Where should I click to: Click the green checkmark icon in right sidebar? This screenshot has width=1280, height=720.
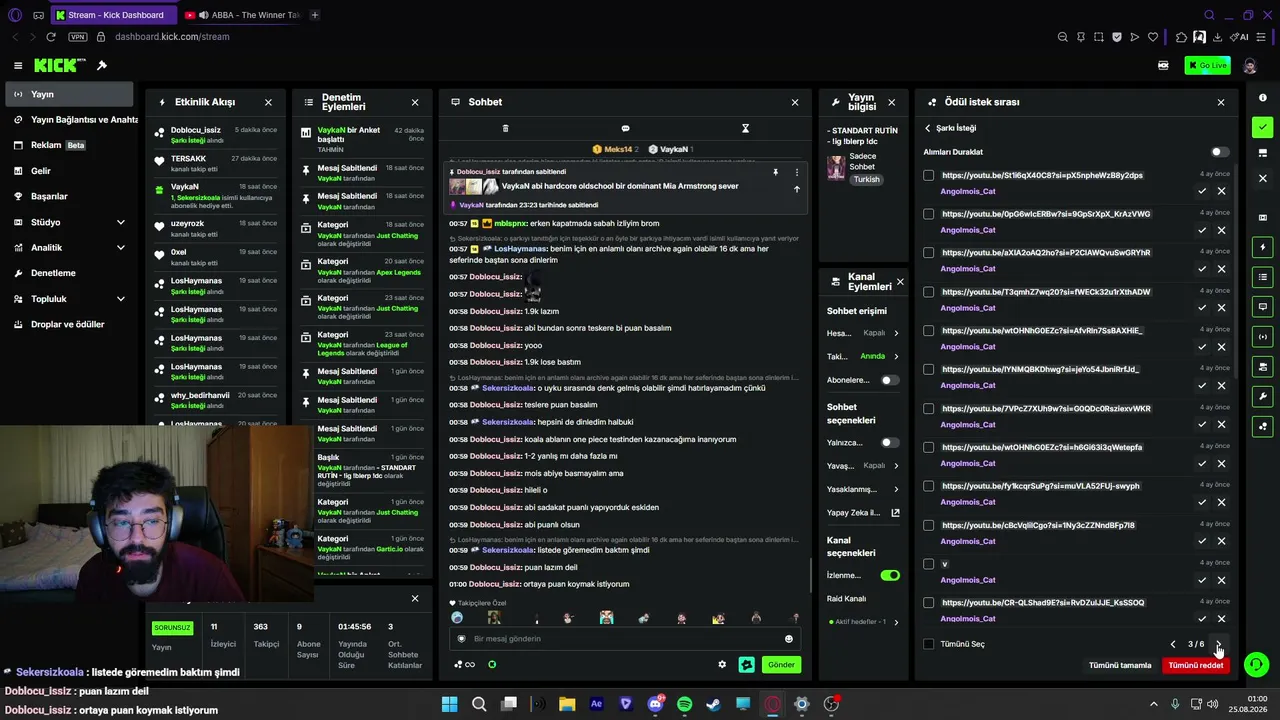[1263, 127]
